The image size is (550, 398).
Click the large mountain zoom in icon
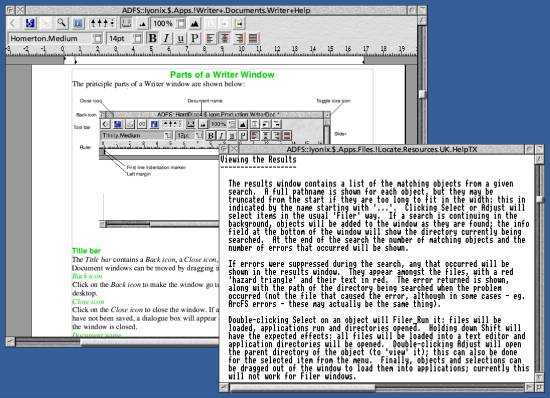pos(195,23)
